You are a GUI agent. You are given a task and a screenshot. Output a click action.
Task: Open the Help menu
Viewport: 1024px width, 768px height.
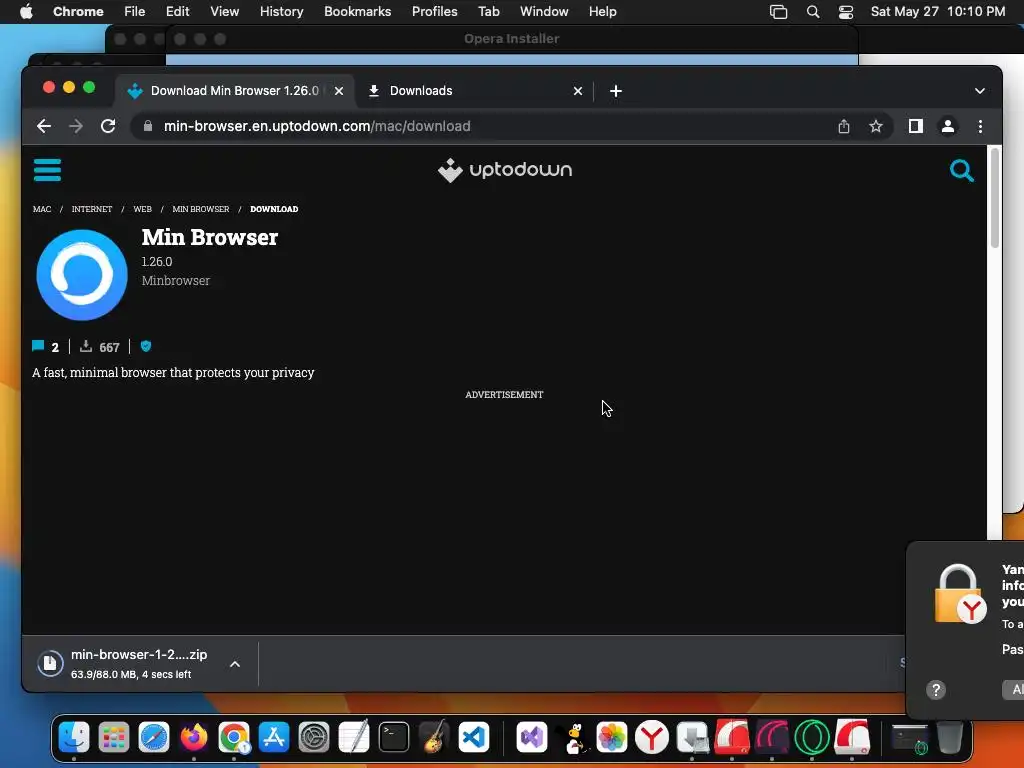pos(602,12)
